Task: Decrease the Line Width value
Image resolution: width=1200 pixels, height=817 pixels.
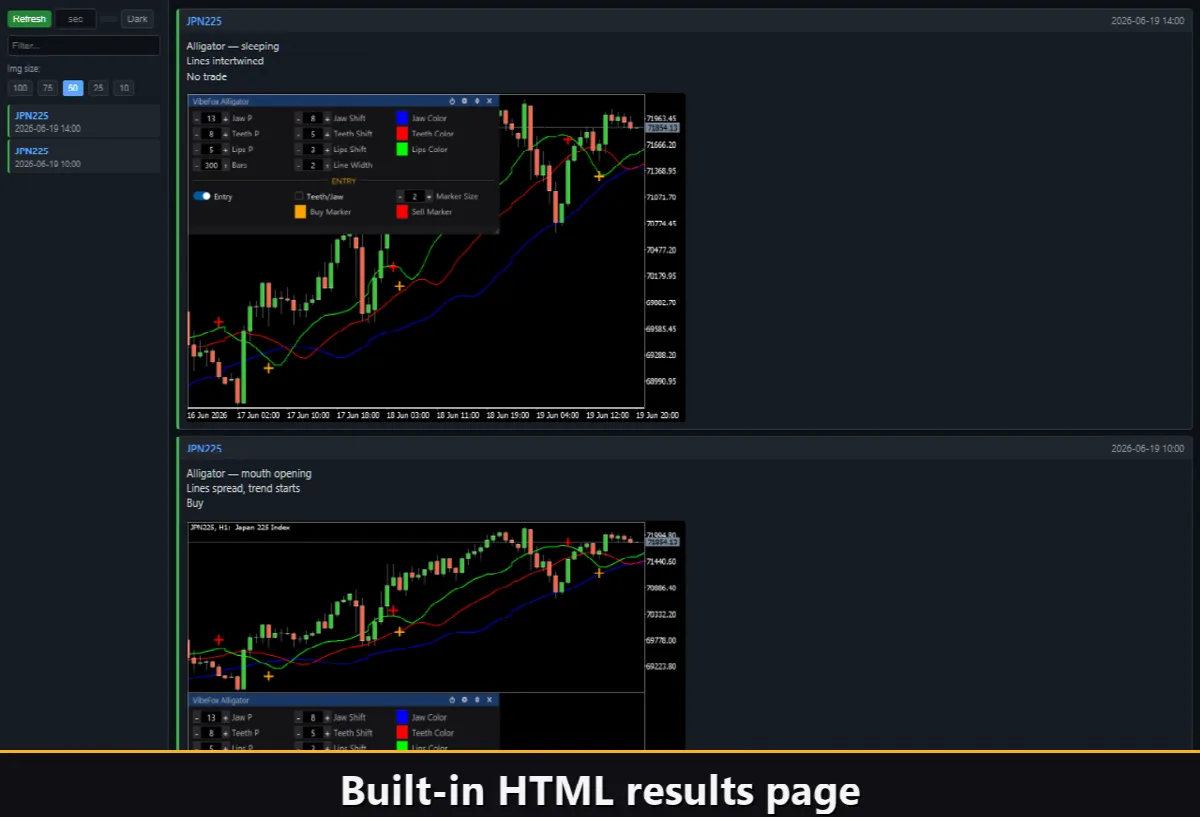Action: click(x=298, y=165)
